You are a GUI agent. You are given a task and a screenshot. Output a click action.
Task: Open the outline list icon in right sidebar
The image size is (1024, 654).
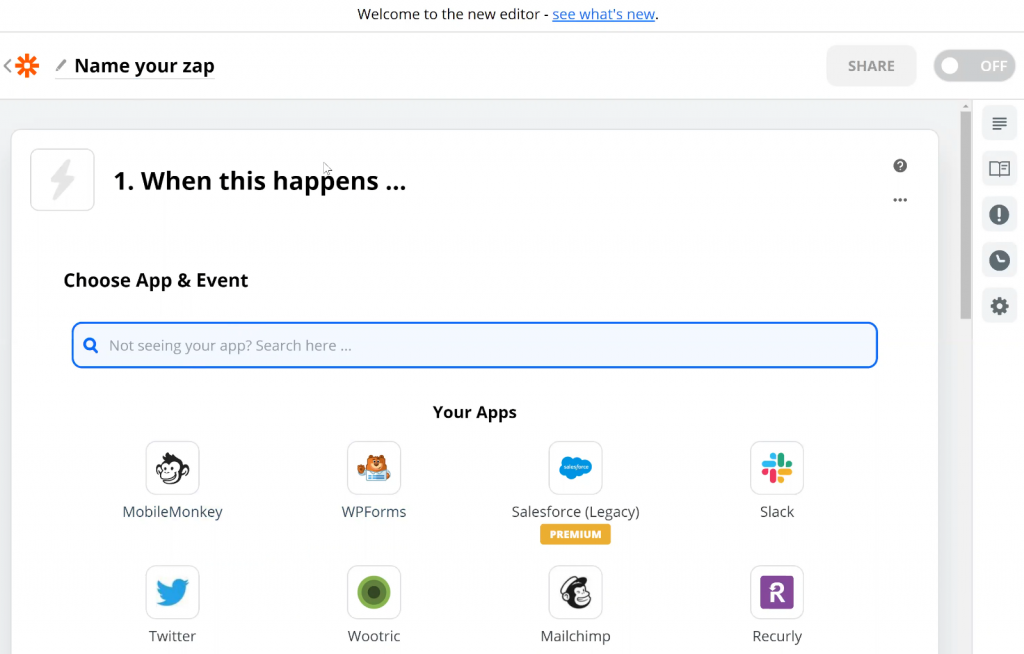pos(999,123)
